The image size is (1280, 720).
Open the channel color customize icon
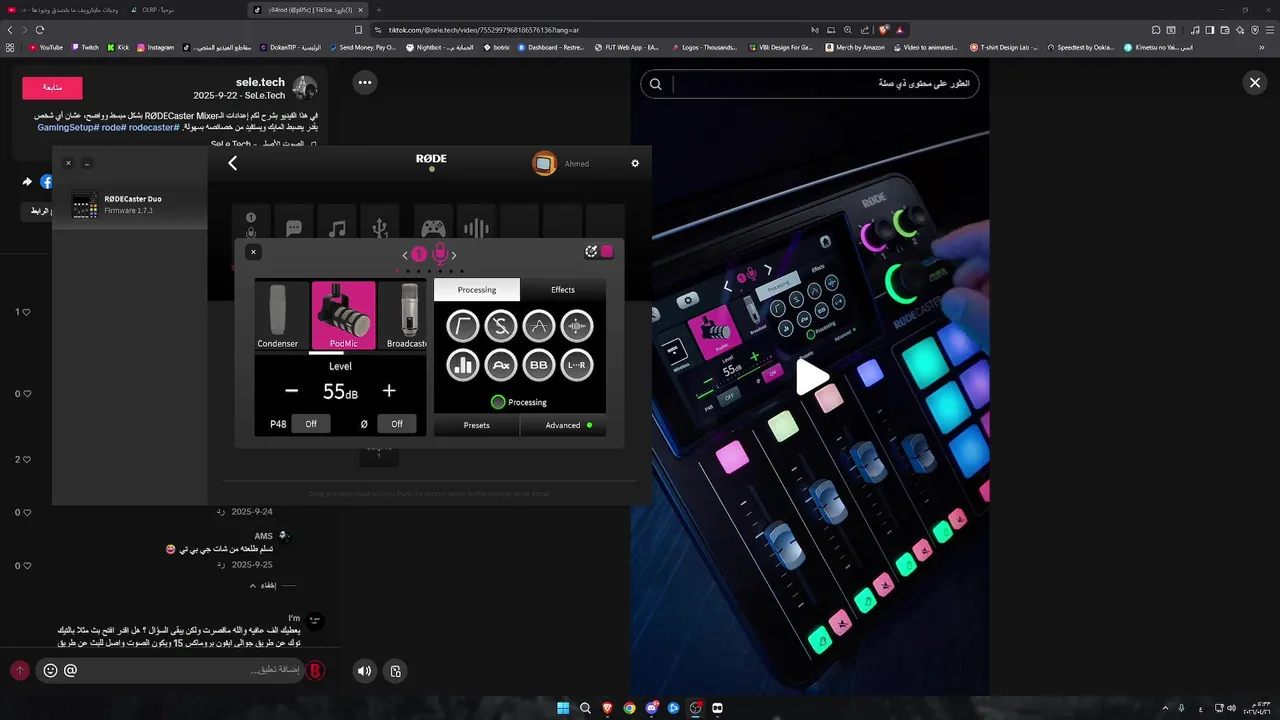coord(591,252)
